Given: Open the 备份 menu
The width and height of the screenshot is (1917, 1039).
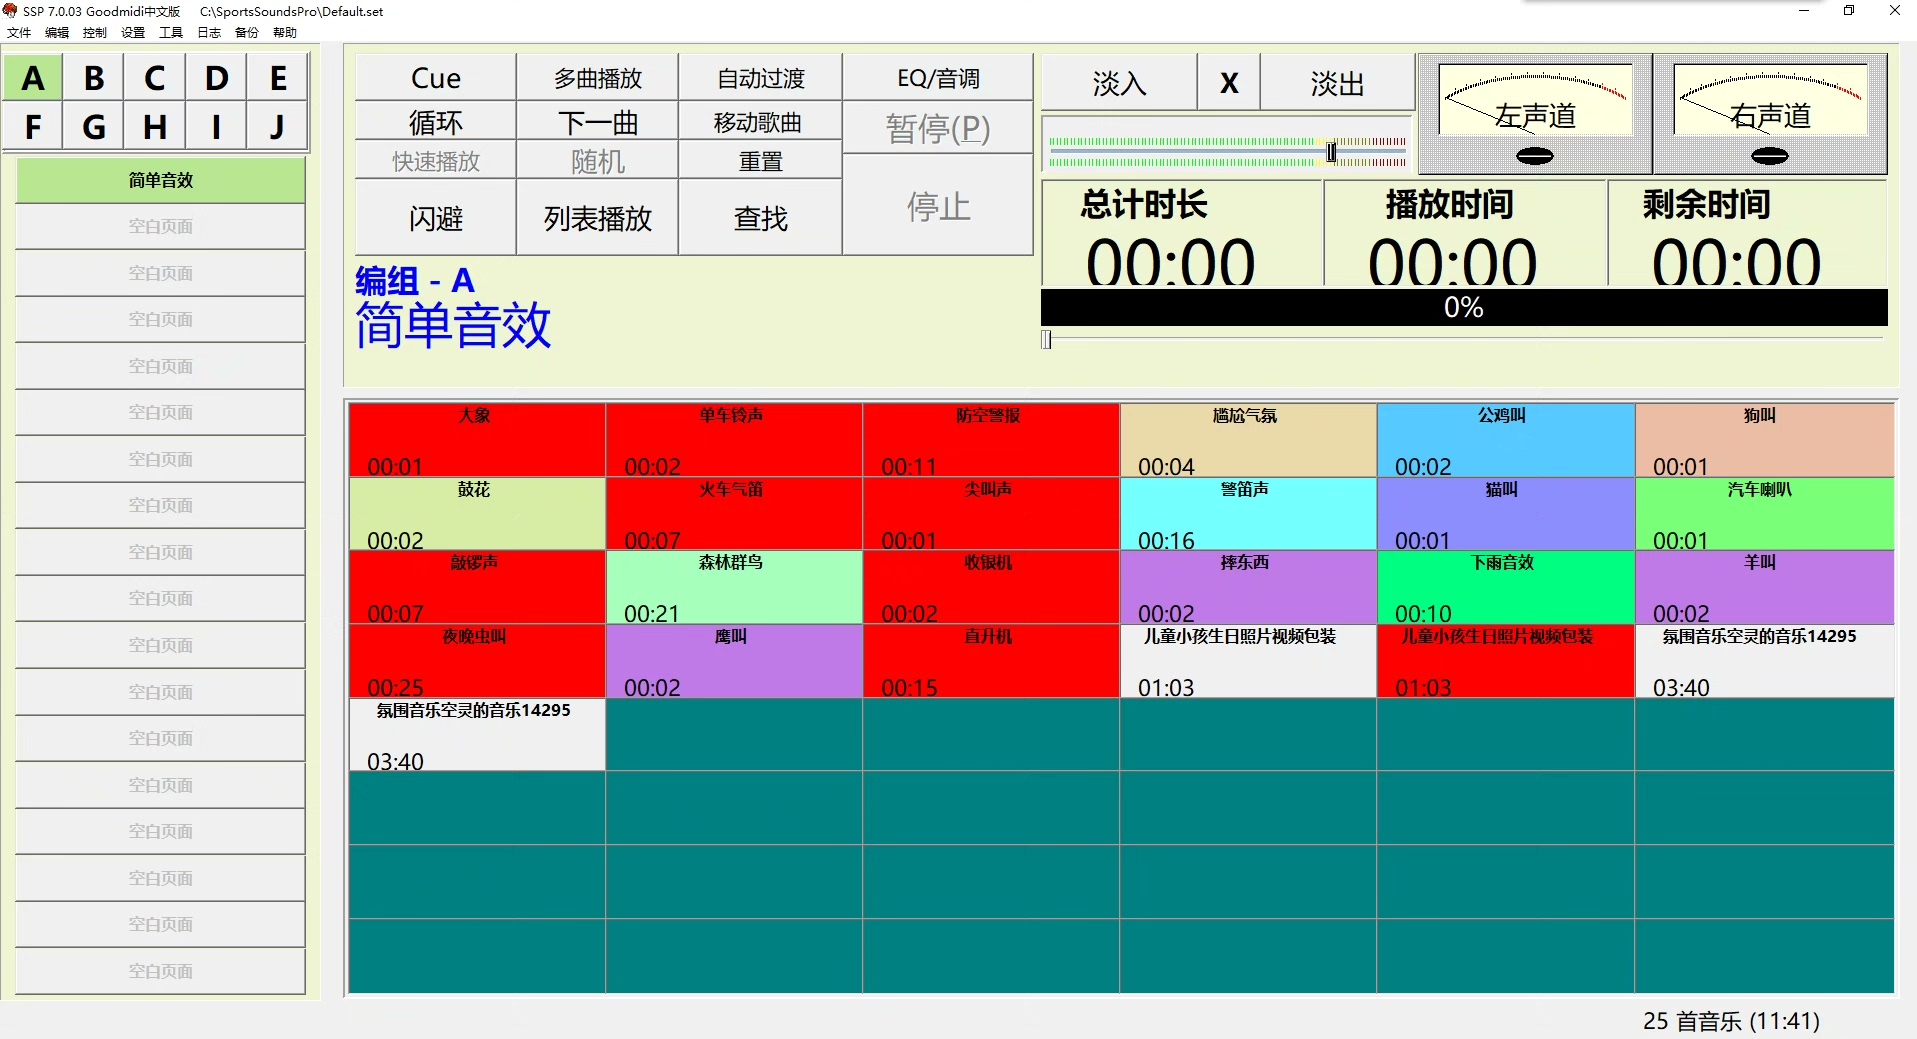Looking at the screenshot, I should [x=247, y=33].
